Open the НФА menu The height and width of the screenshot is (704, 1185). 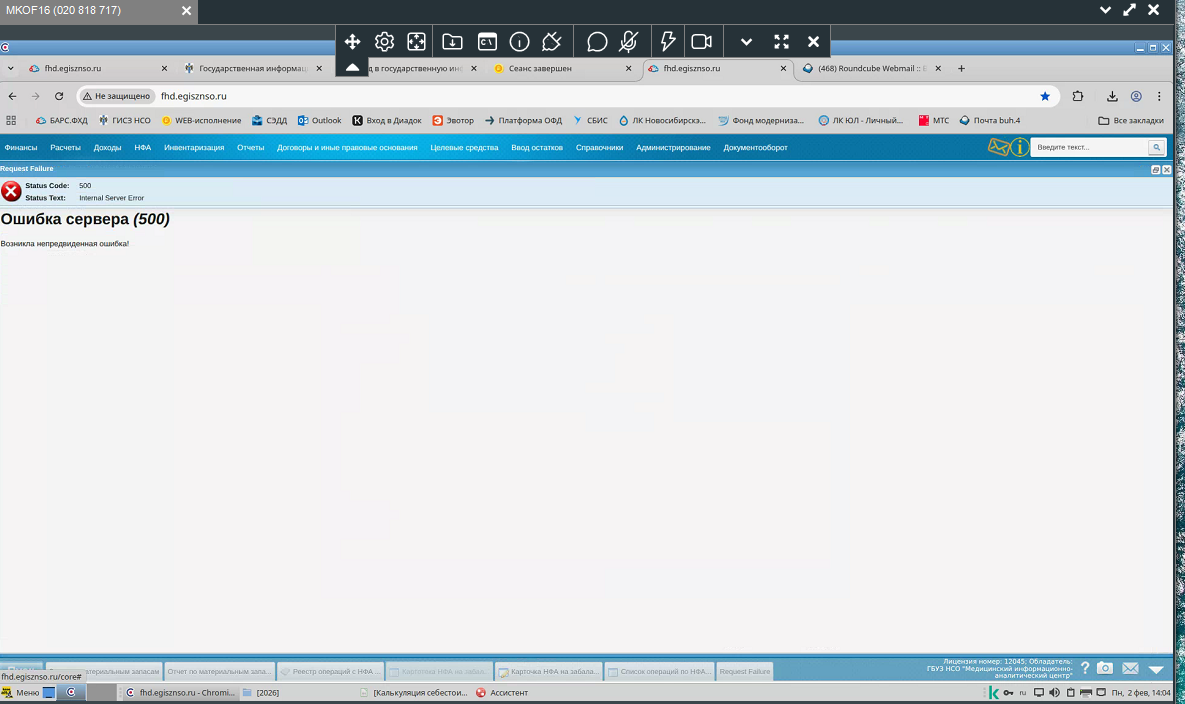(143, 147)
